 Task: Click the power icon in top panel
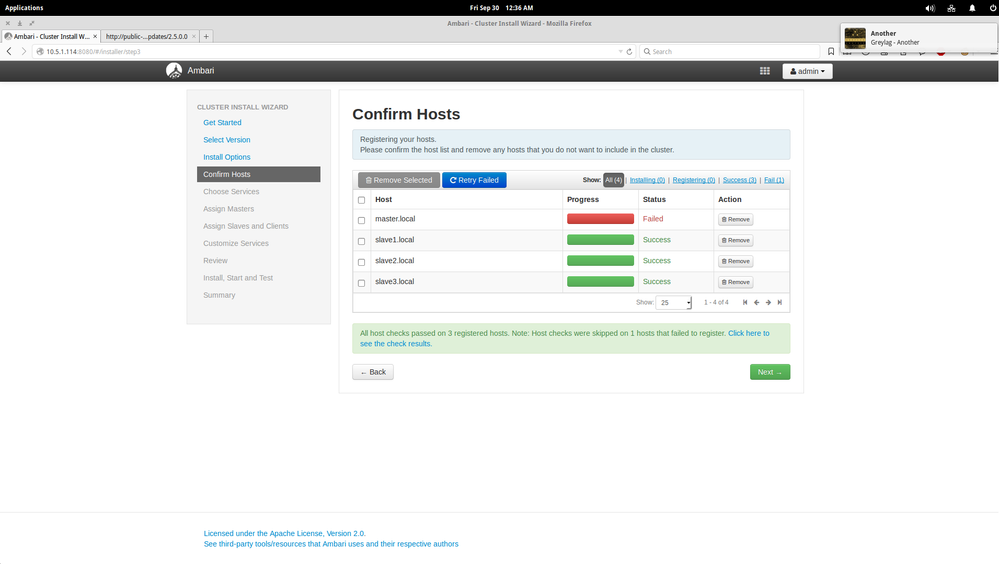(993, 8)
